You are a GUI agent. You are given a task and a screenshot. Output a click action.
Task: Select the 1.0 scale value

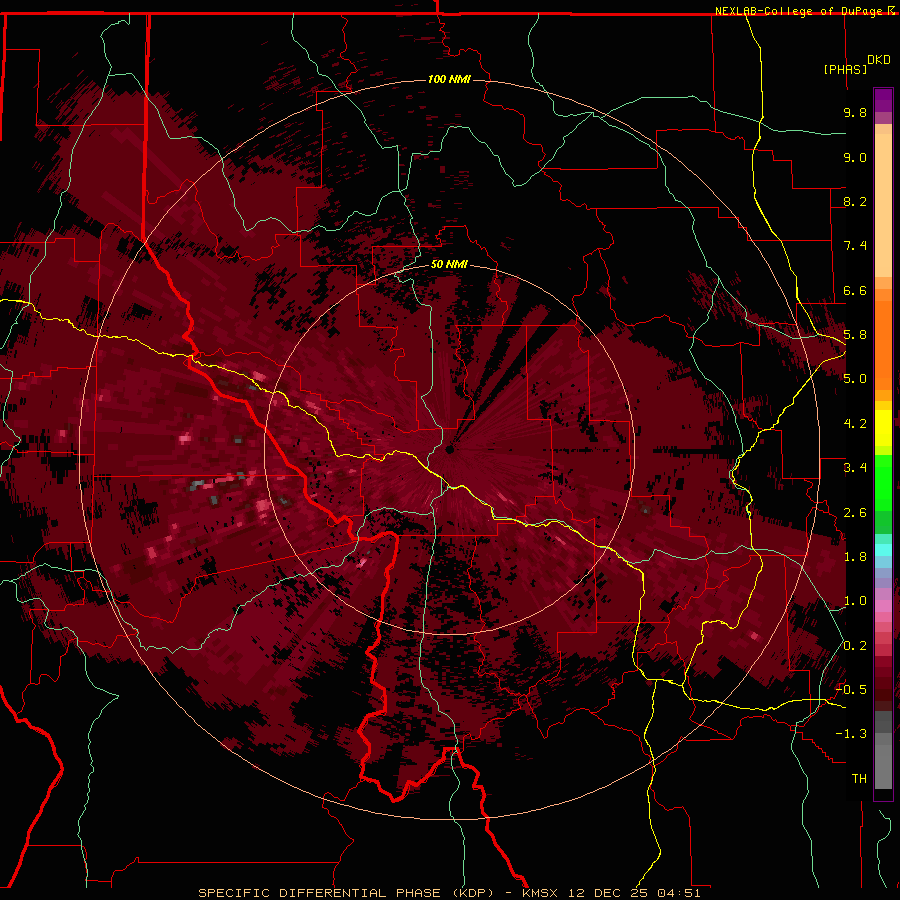tap(855, 601)
